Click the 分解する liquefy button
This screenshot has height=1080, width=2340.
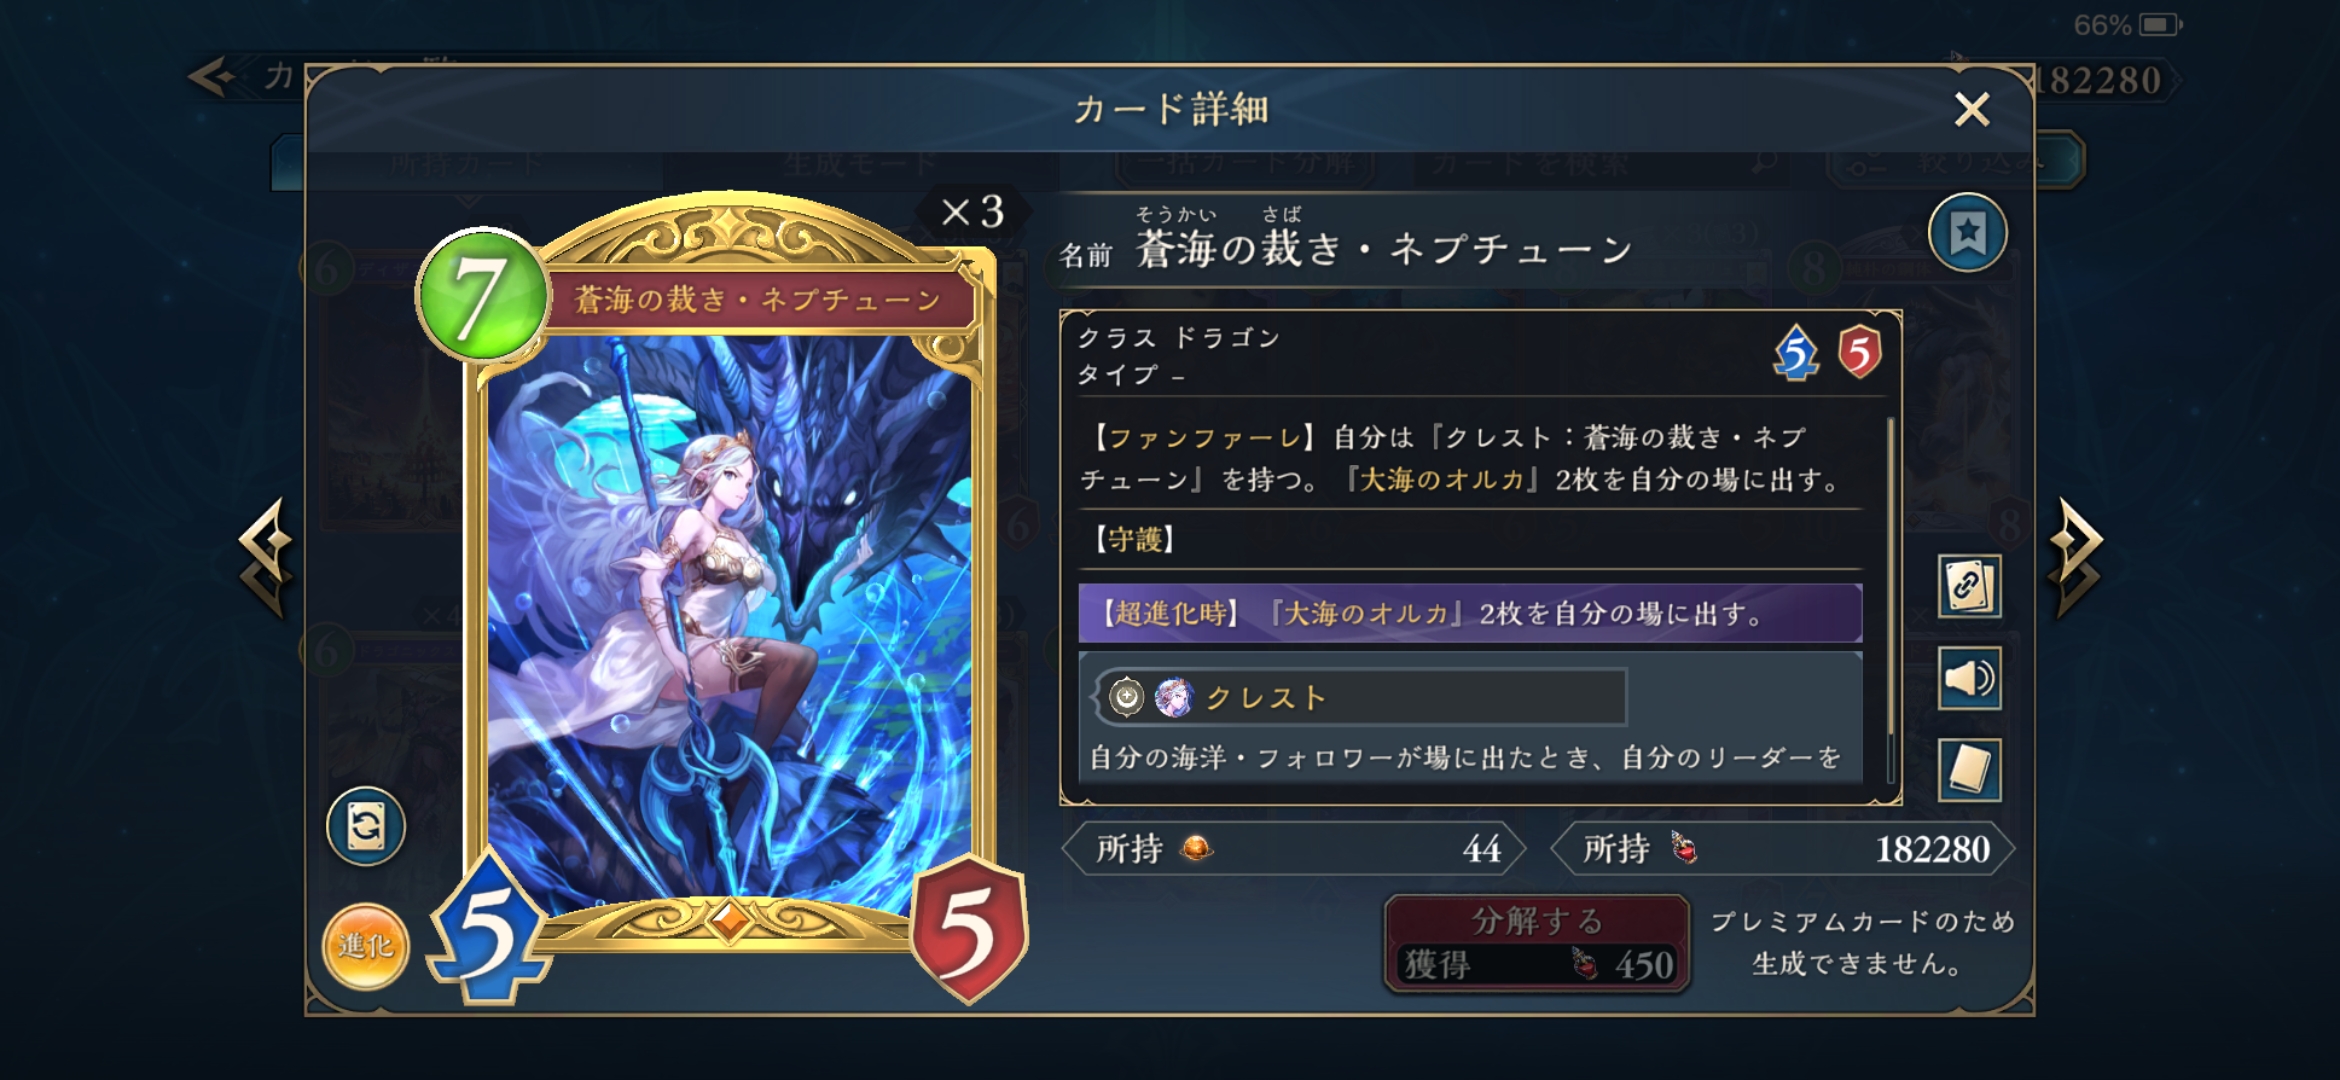coord(1537,943)
